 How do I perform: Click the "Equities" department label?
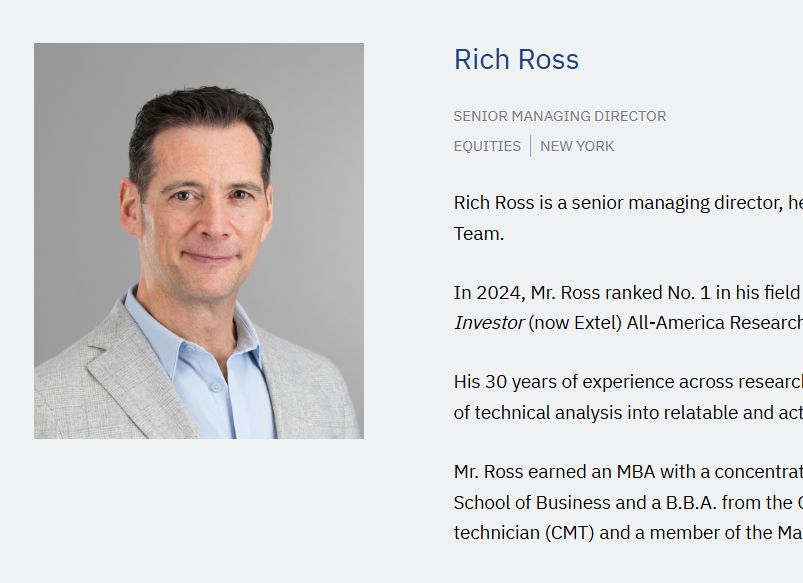pos(487,146)
